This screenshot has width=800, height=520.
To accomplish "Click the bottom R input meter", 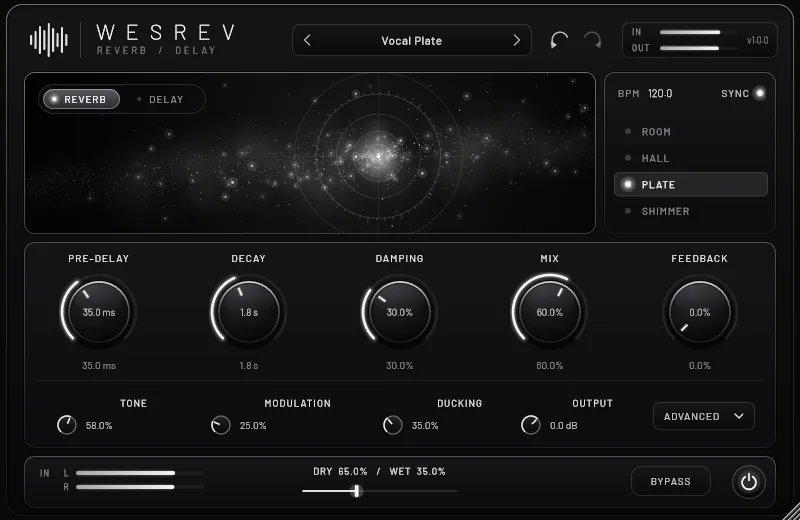I will click(139, 487).
